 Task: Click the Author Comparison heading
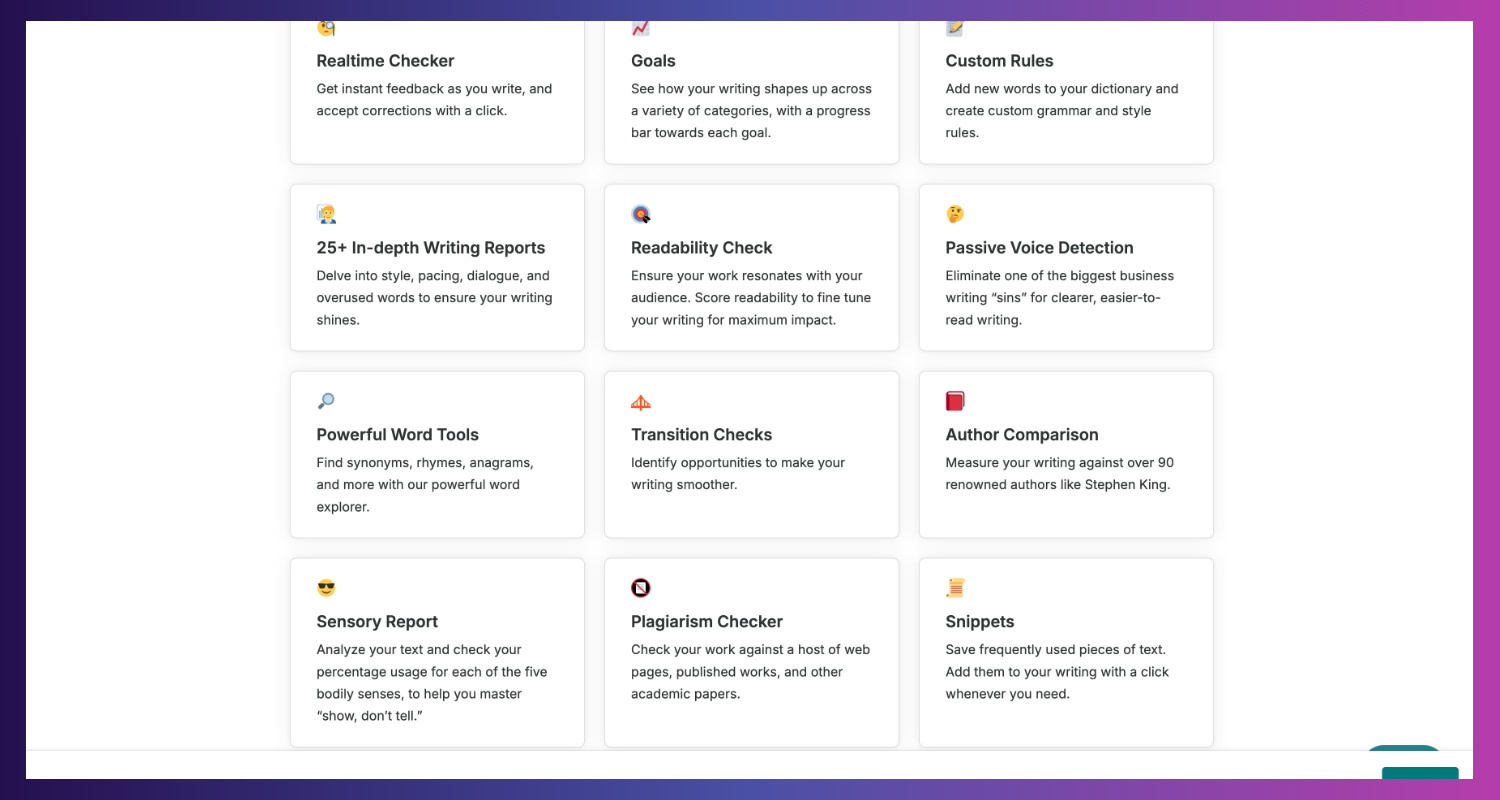click(1022, 435)
